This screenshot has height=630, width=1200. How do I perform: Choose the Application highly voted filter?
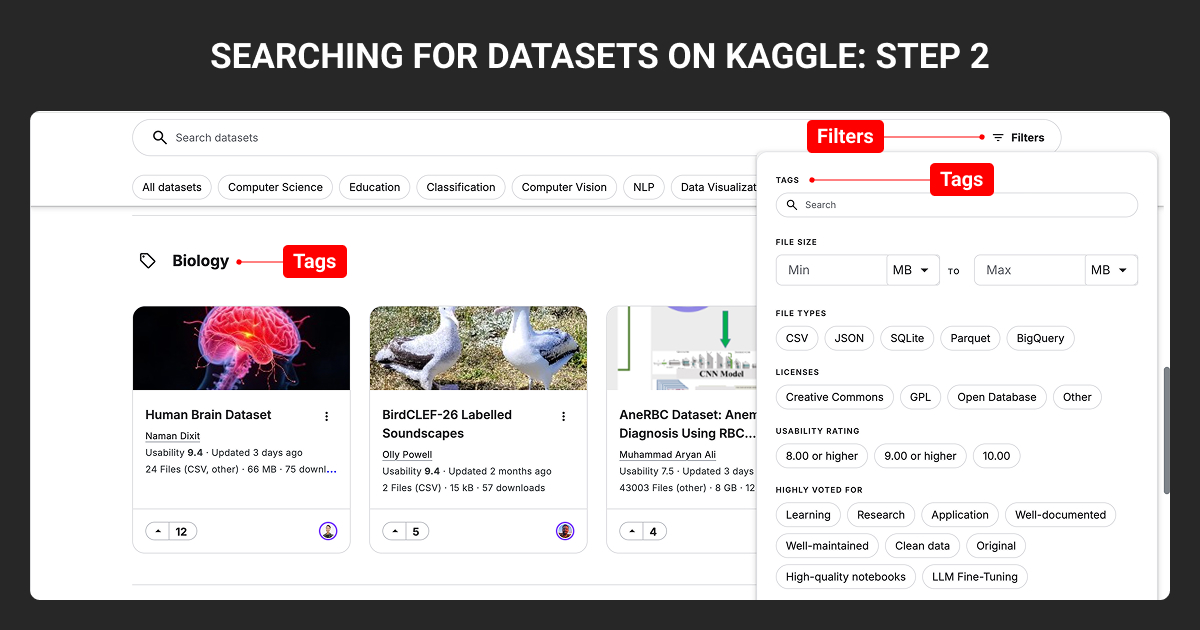coord(960,515)
